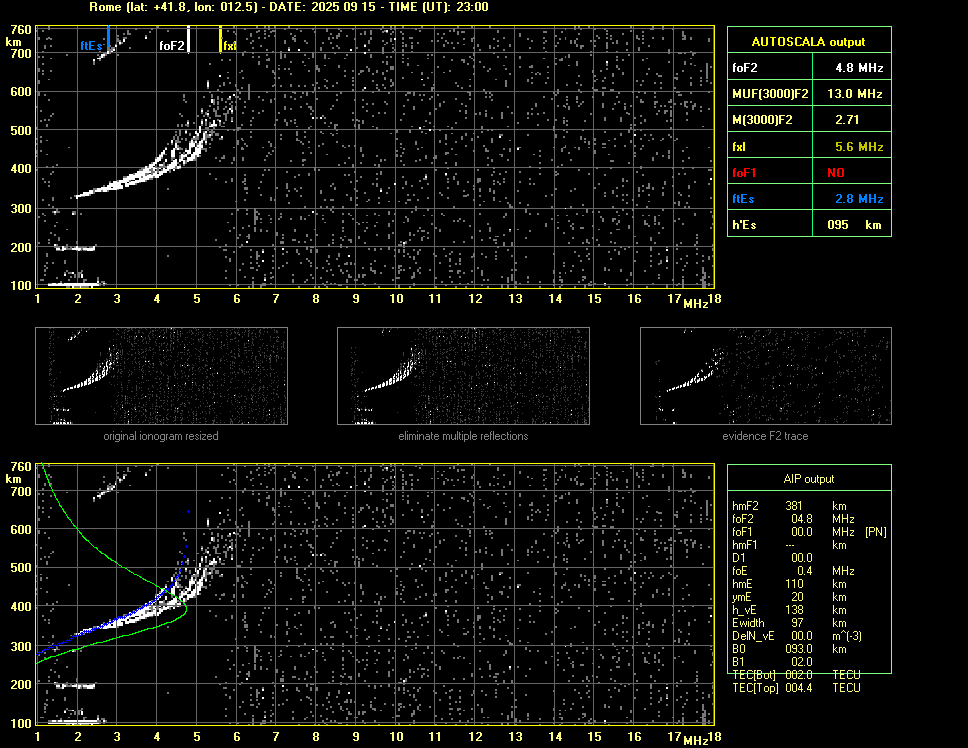Click the TEC[Top] value 004.4
Image resolution: width=968 pixels, height=748 pixels.
(x=799, y=688)
